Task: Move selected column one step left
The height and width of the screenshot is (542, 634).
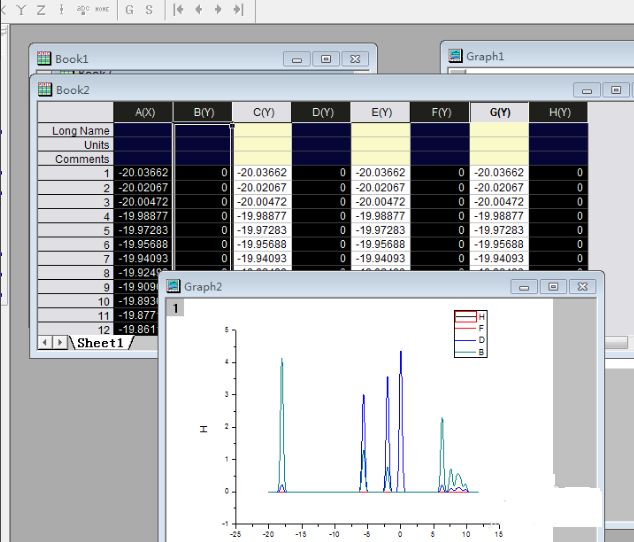Action: tap(199, 9)
